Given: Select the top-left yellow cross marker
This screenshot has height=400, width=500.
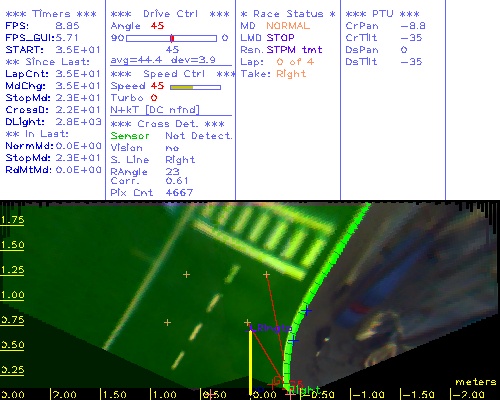Looking at the screenshot, I should pyautogui.click(x=186, y=275).
